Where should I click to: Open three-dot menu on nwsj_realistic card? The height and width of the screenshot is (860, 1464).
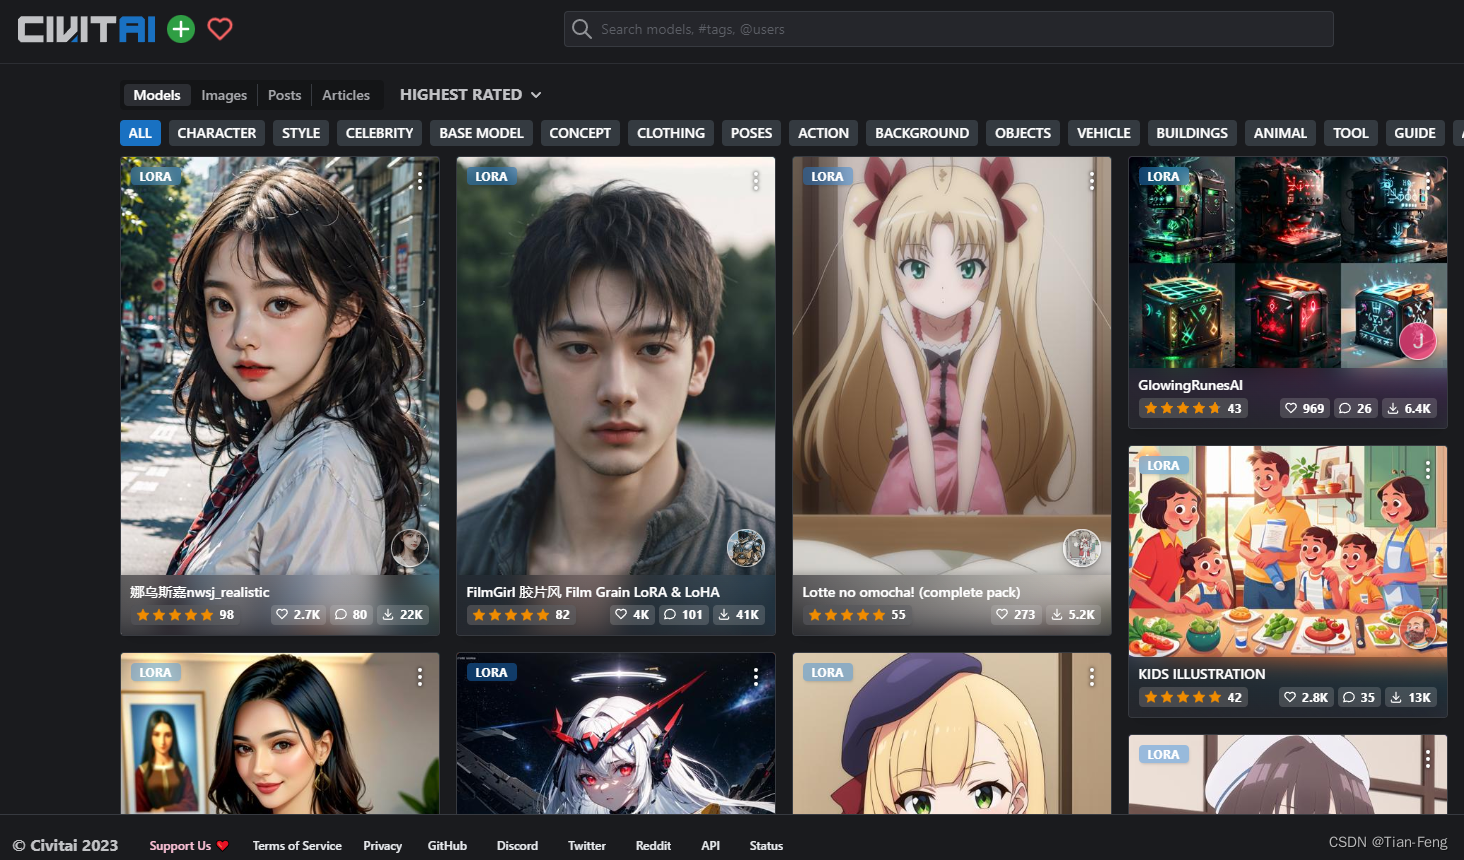(x=420, y=180)
